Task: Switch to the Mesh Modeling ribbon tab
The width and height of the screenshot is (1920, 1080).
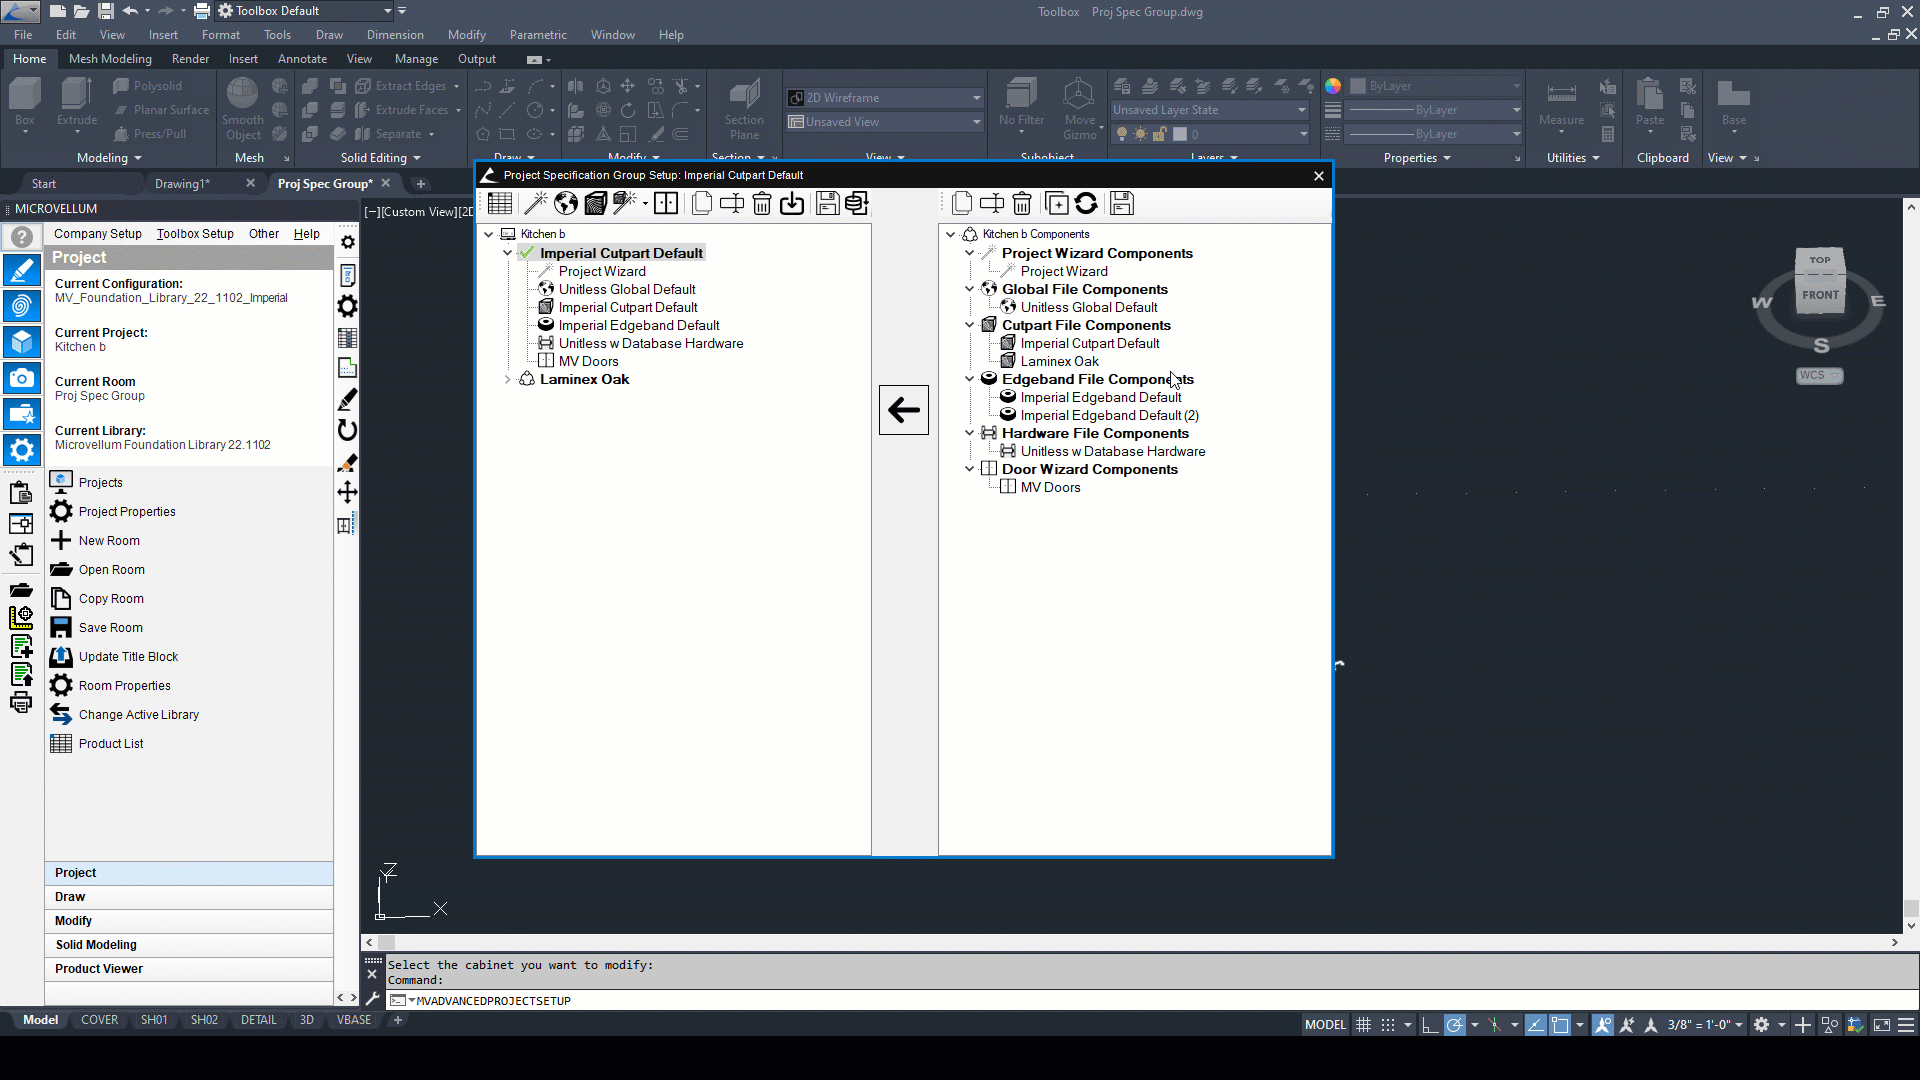Action: tap(110, 59)
